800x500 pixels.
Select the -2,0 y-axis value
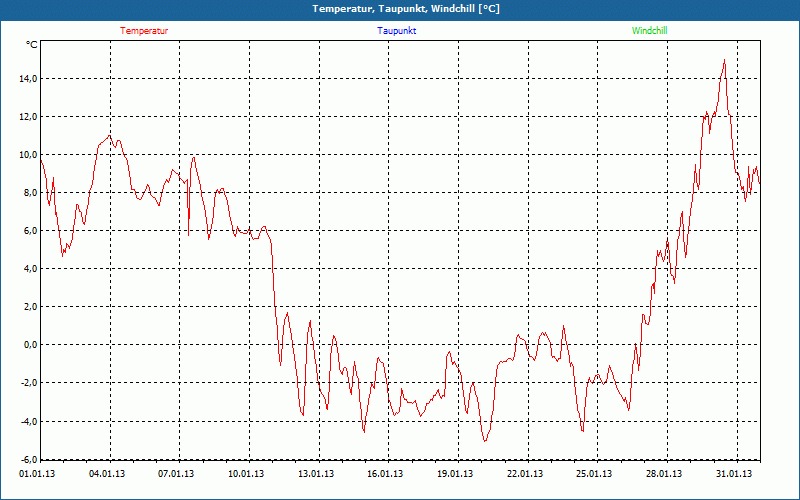coord(29,383)
